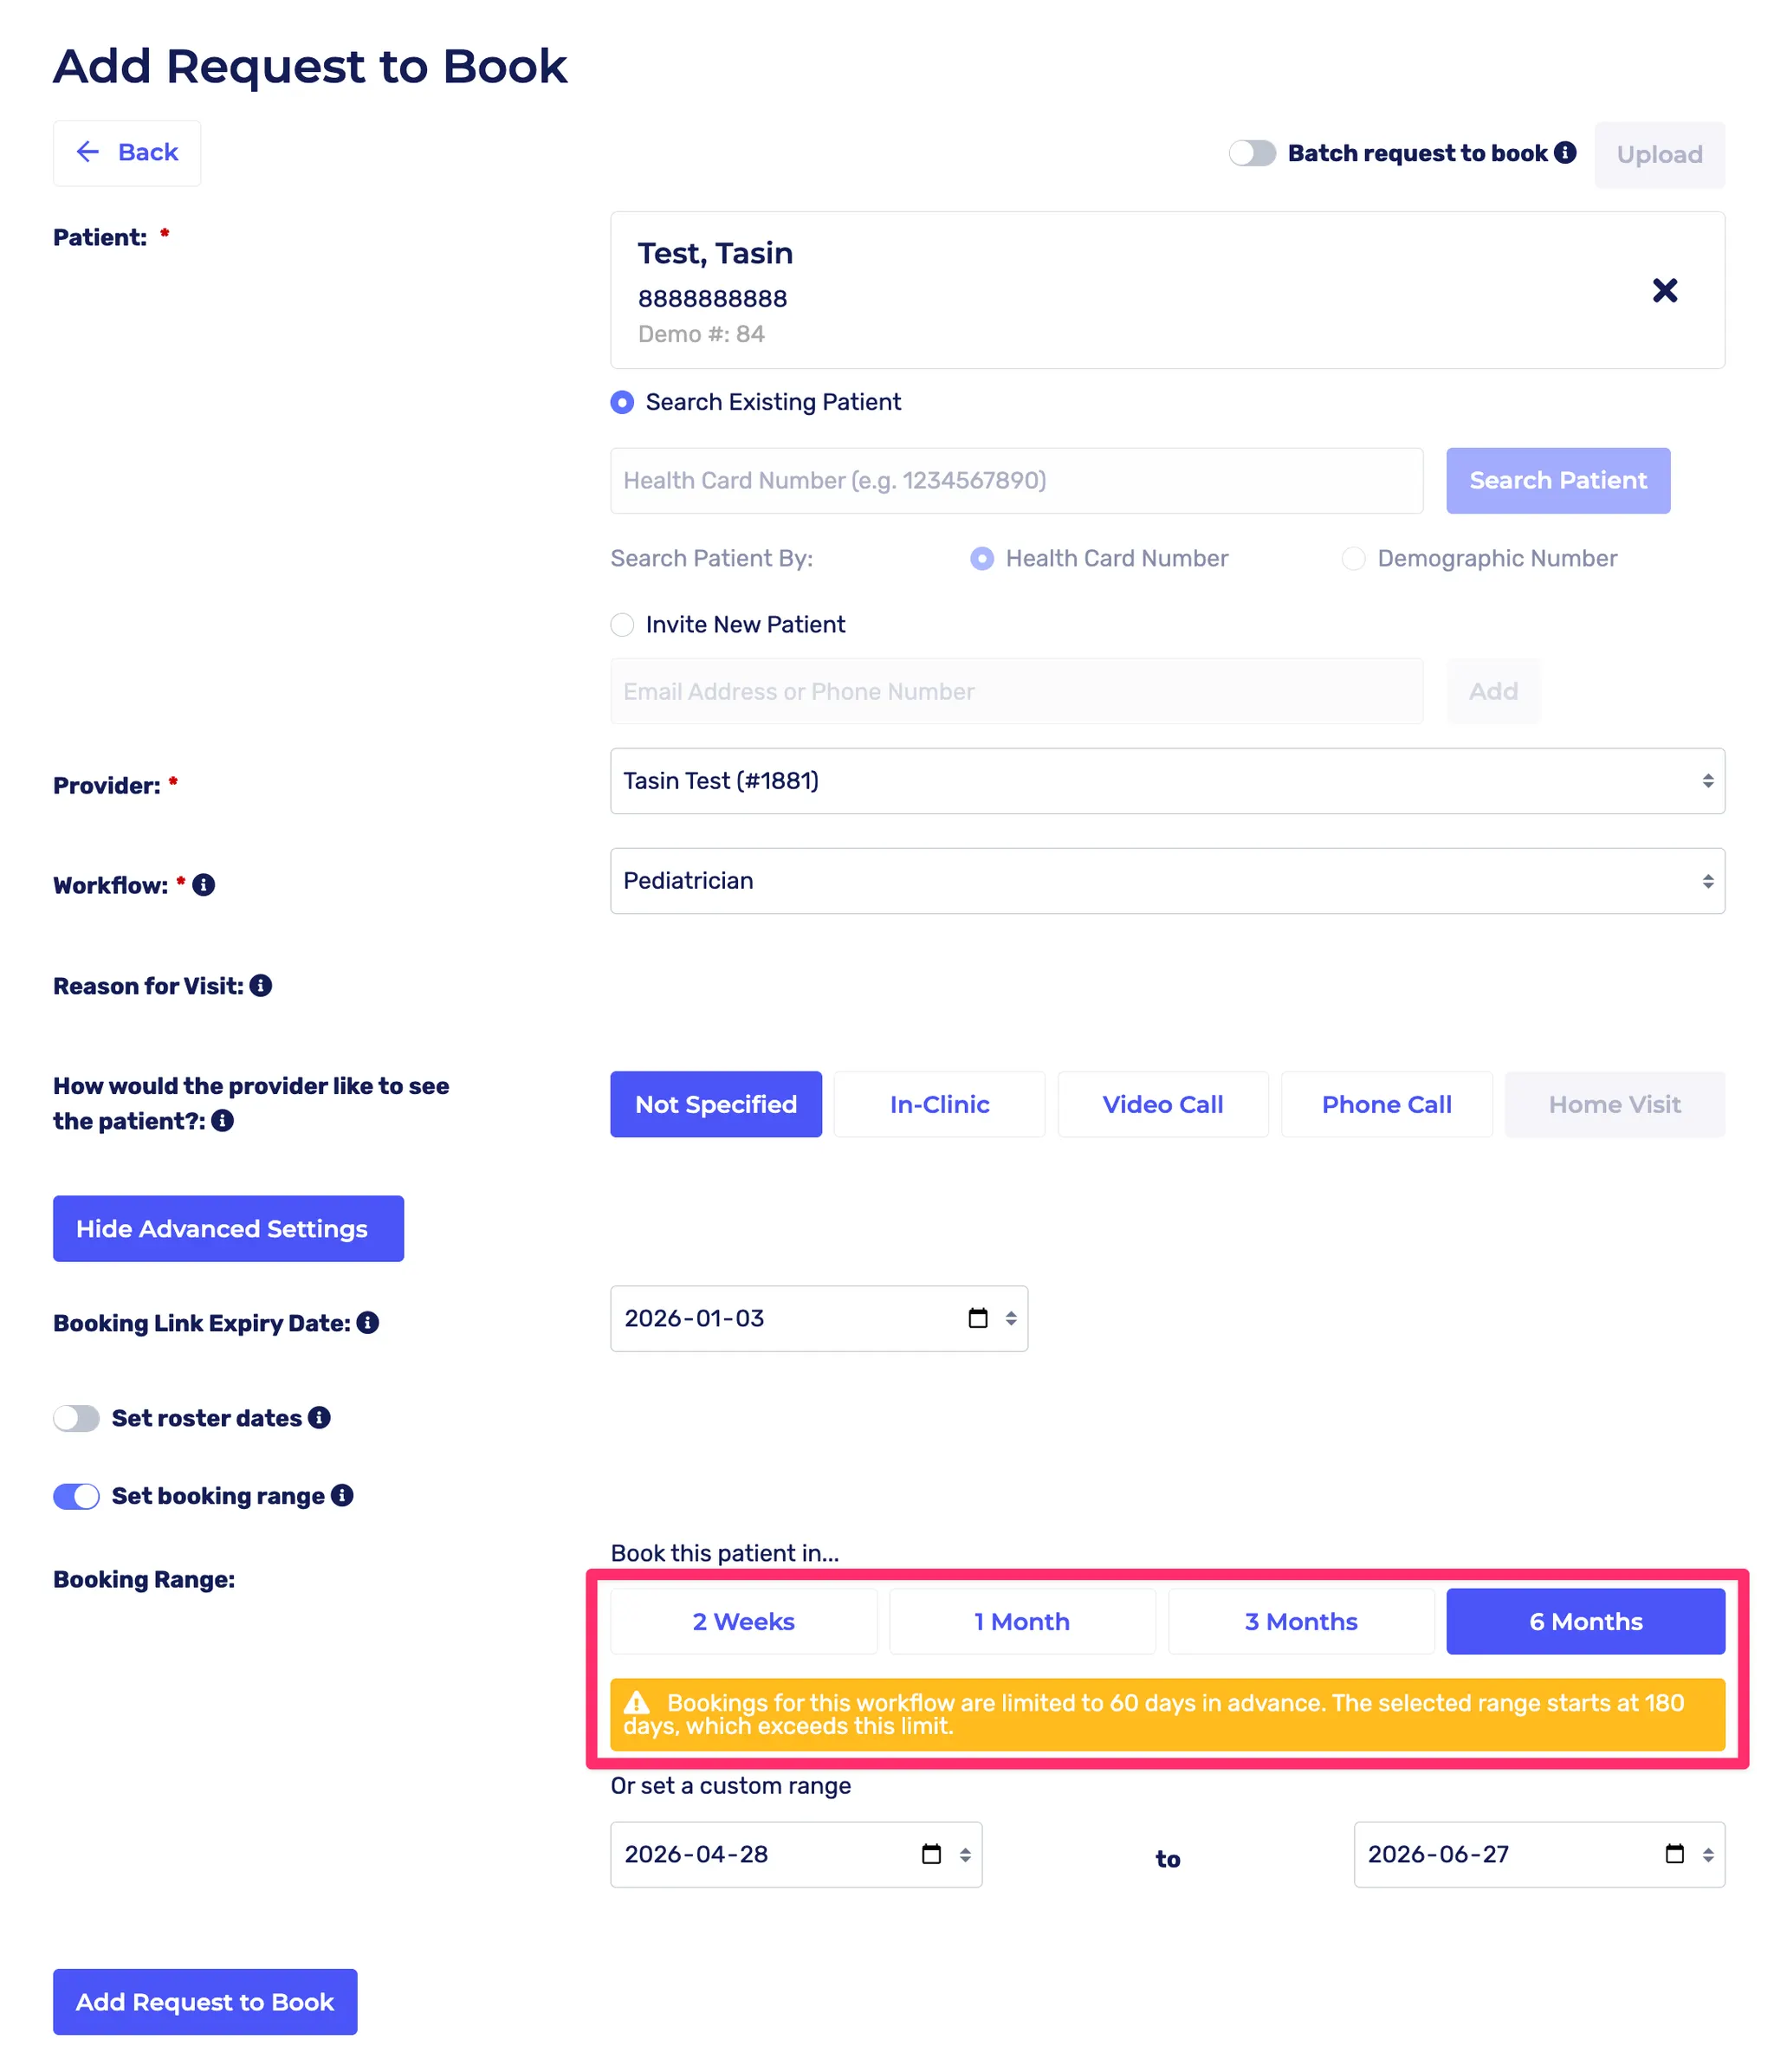Click the Back button

tap(127, 153)
